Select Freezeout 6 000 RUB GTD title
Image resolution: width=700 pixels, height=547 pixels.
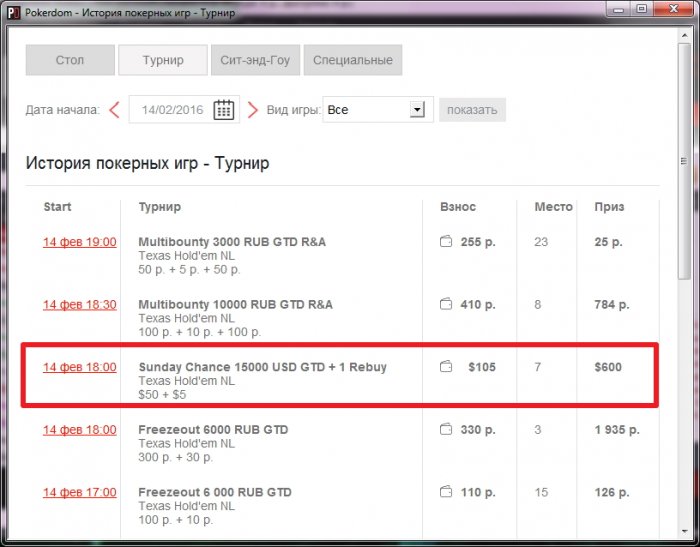[x=215, y=492]
